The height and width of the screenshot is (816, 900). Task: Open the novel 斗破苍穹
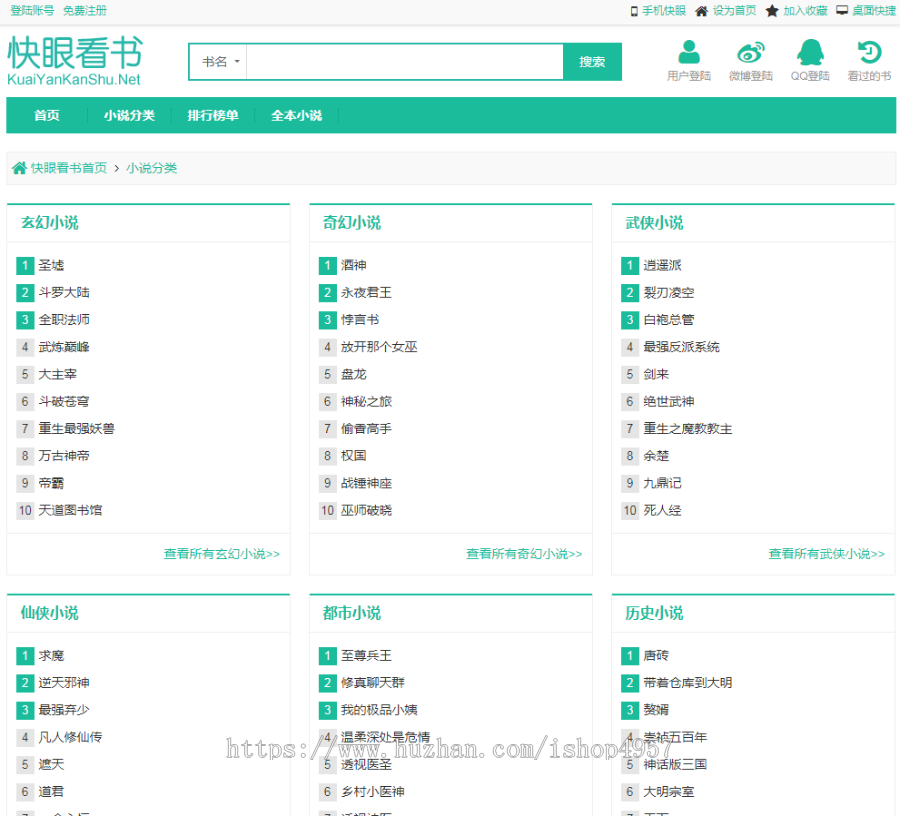point(64,401)
